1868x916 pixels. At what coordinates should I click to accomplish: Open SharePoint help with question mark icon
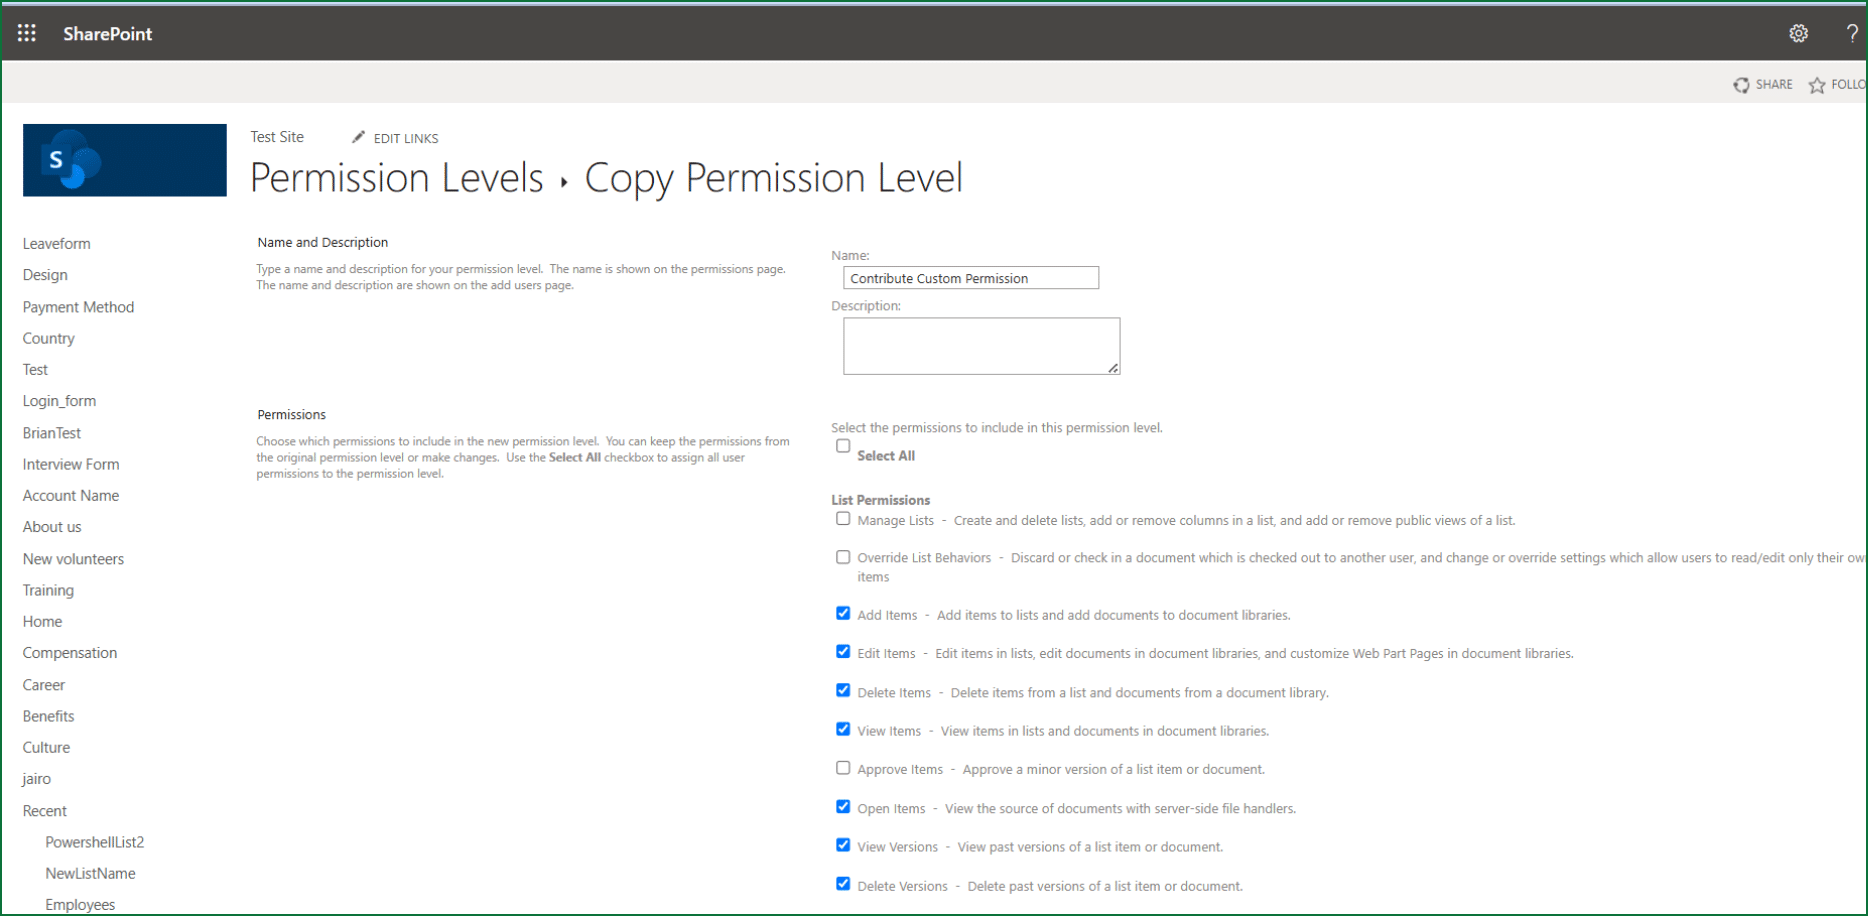pos(1852,33)
